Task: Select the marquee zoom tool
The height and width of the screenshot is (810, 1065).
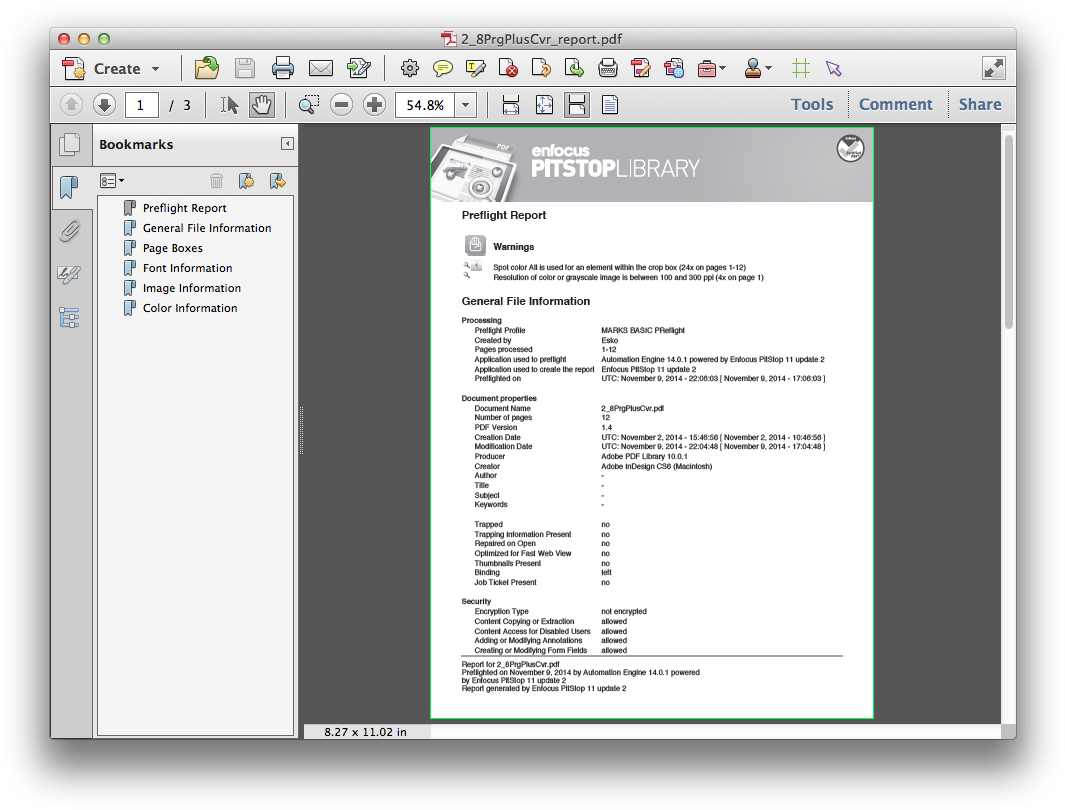Action: [x=308, y=105]
